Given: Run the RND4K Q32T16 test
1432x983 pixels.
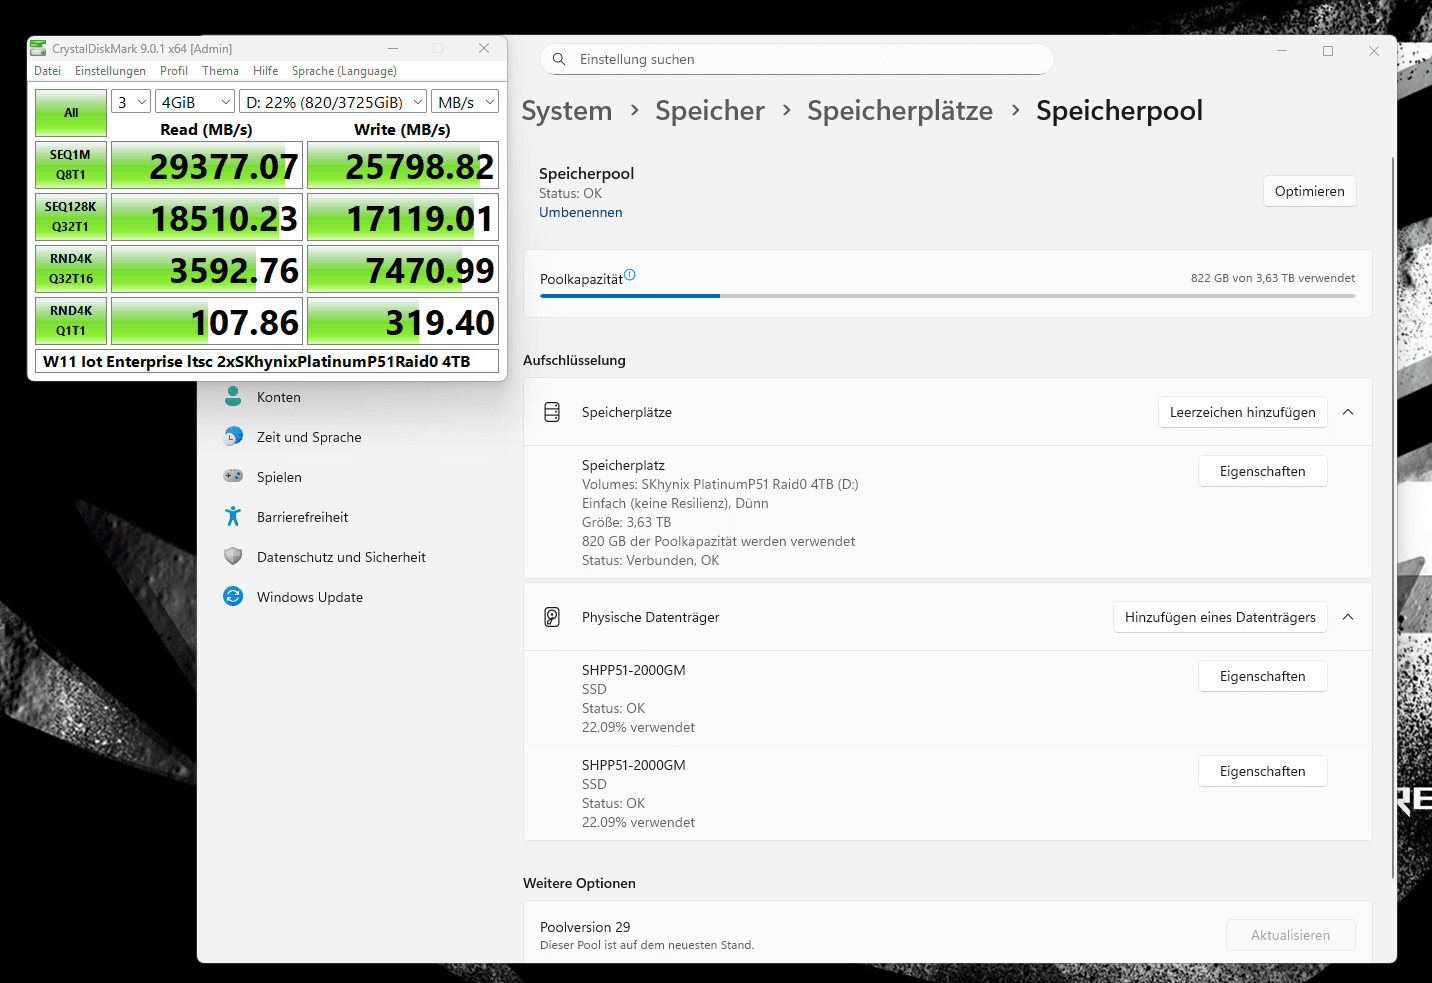Looking at the screenshot, I should 71,269.
